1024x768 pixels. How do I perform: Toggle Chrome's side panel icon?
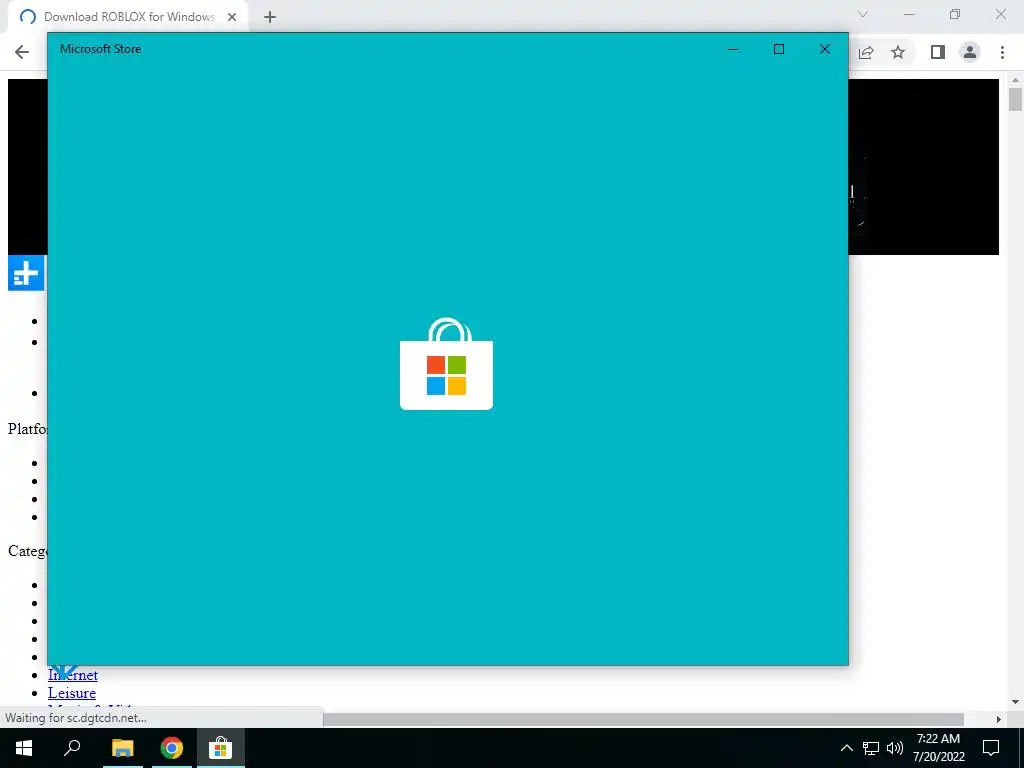[937, 52]
